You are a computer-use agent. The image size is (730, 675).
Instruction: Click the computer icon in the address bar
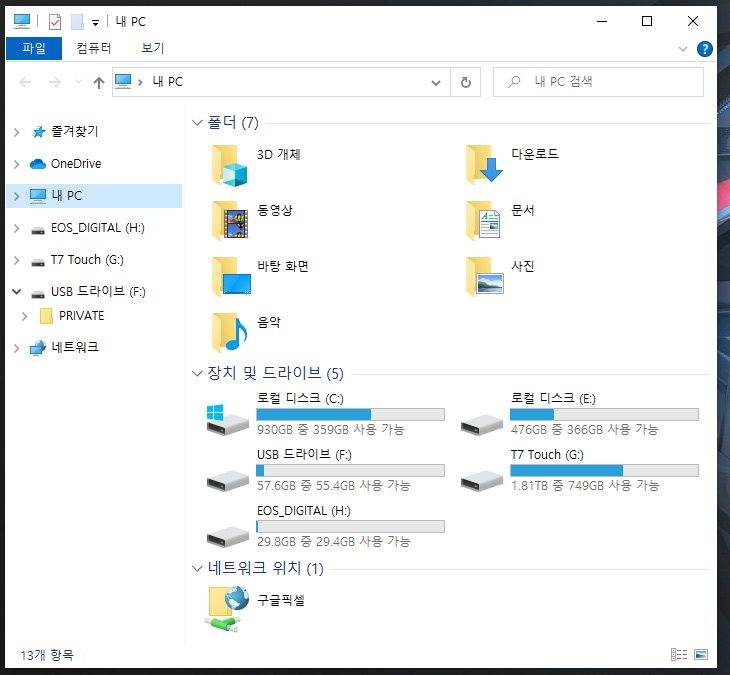pos(123,81)
